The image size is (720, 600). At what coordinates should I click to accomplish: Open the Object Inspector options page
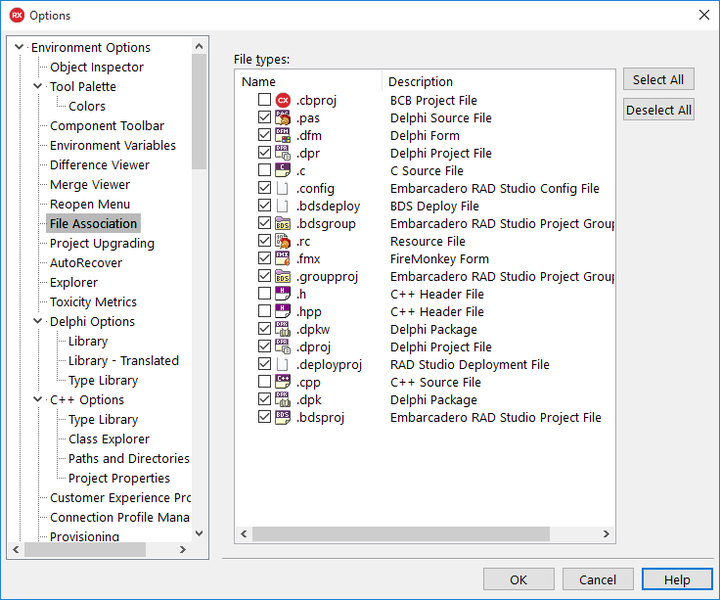coord(96,67)
